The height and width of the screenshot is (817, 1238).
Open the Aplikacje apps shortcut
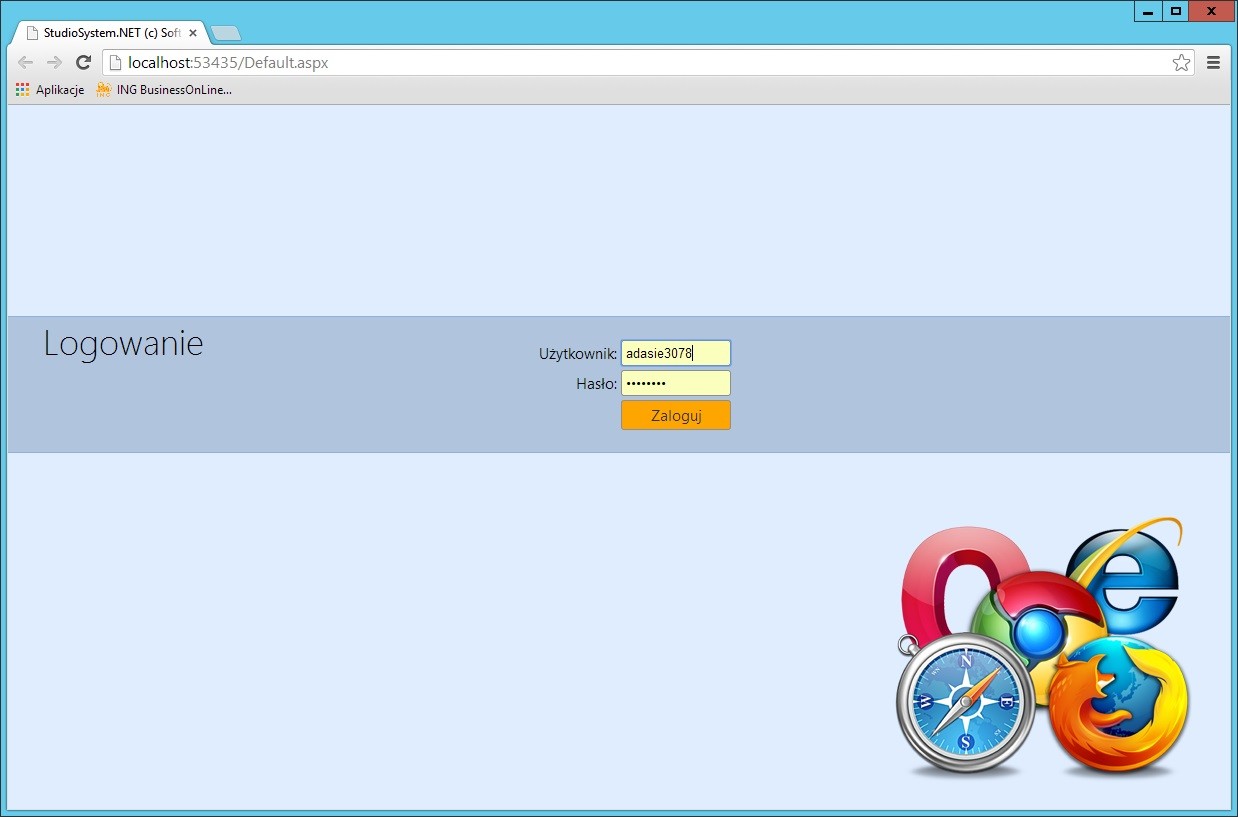point(50,90)
